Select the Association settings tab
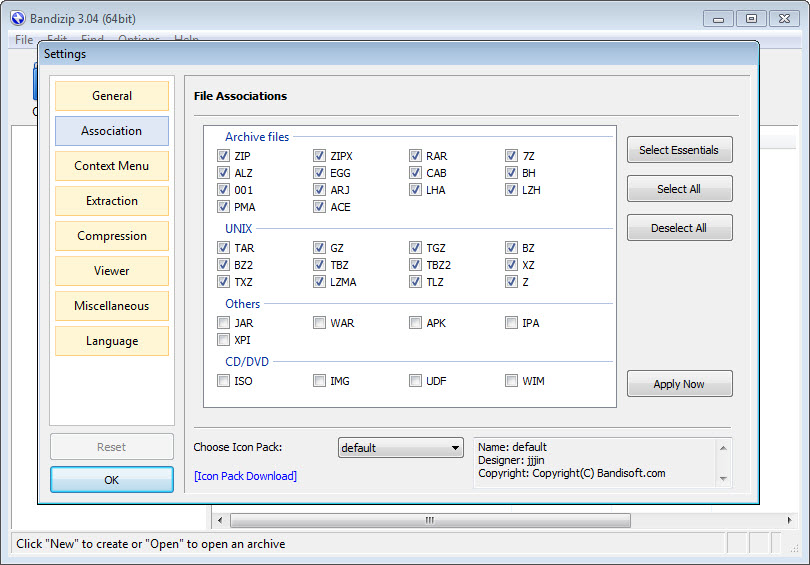The width and height of the screenshot is (810, 565). pos(112,131)
